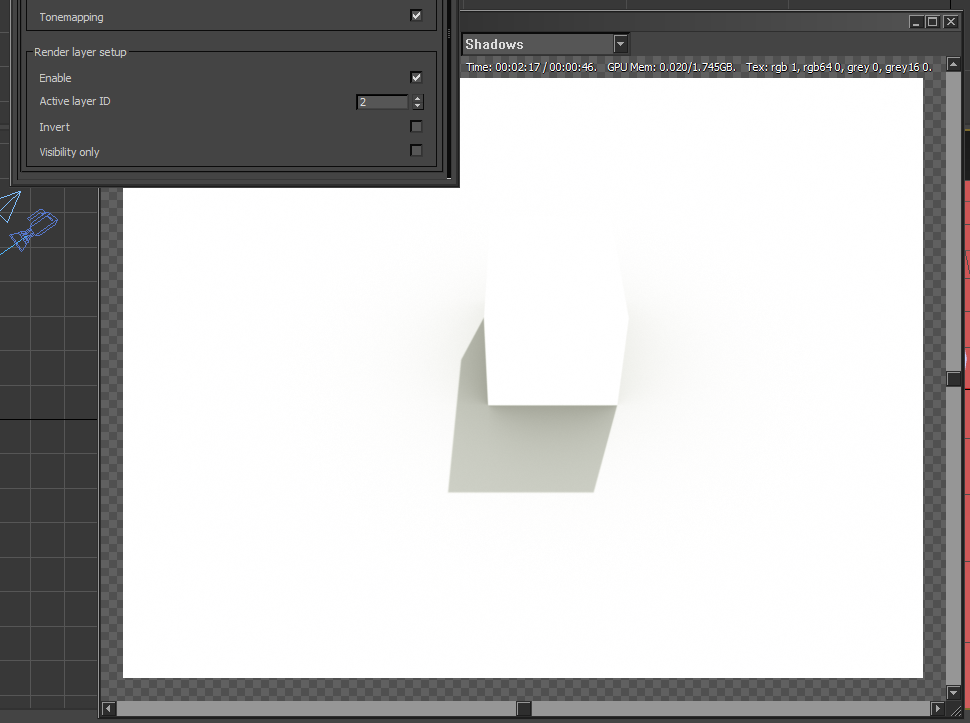
Task: Click the vertical scrollbar down arrow
Action: pos(953,693)
